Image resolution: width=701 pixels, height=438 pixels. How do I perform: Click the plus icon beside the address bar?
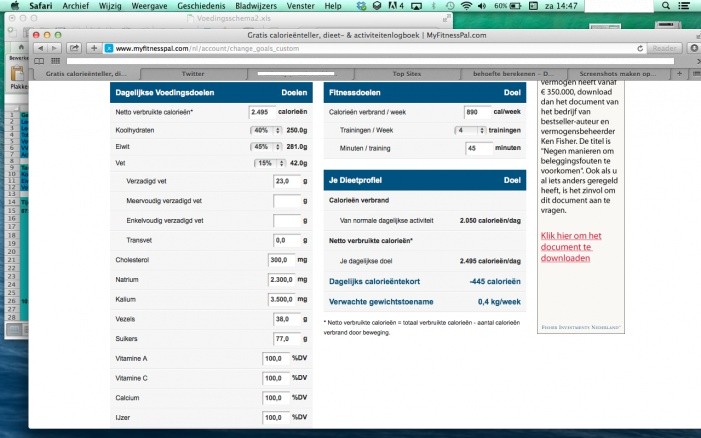coord(94,47)
